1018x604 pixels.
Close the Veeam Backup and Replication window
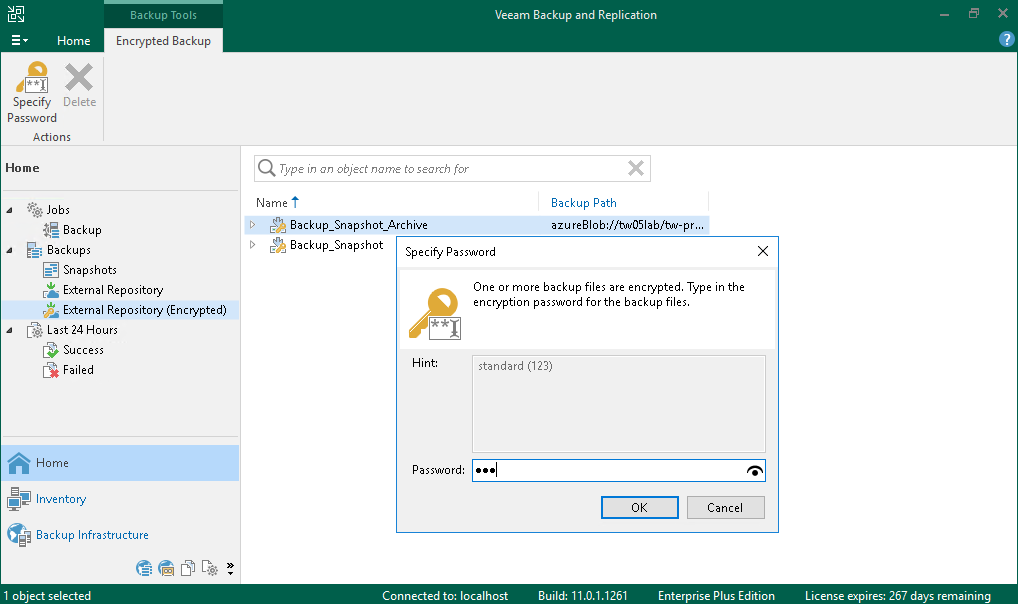(1002, 14)
